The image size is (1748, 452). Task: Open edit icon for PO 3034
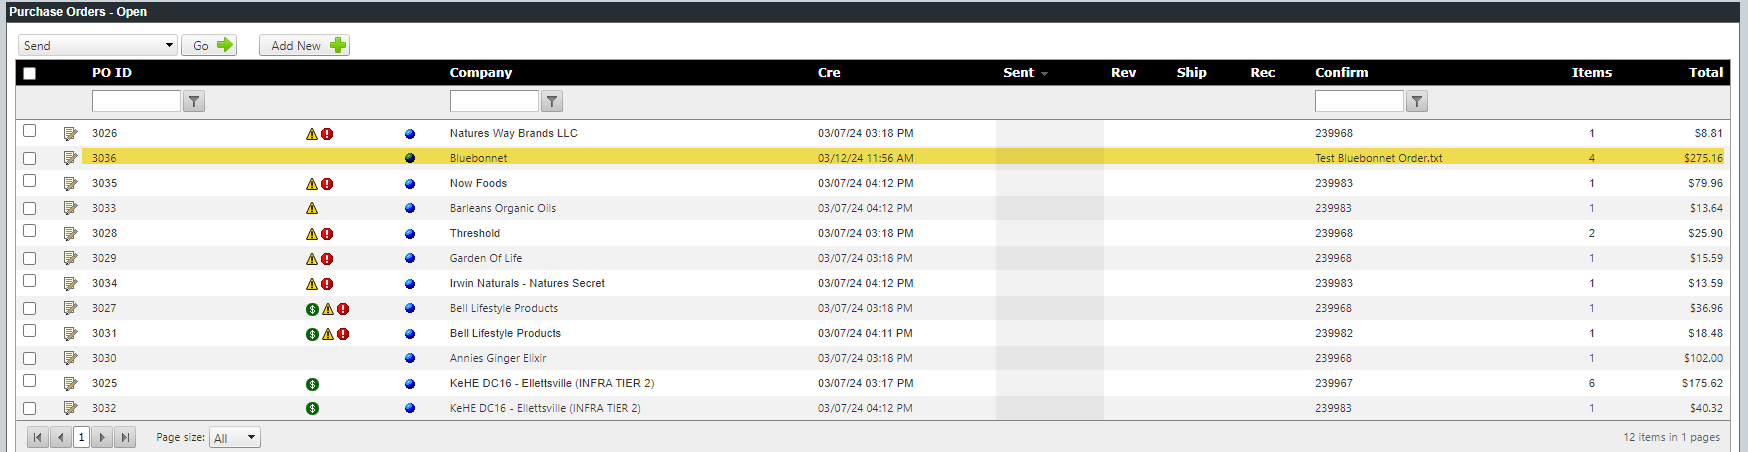click(x=70, y=283)
